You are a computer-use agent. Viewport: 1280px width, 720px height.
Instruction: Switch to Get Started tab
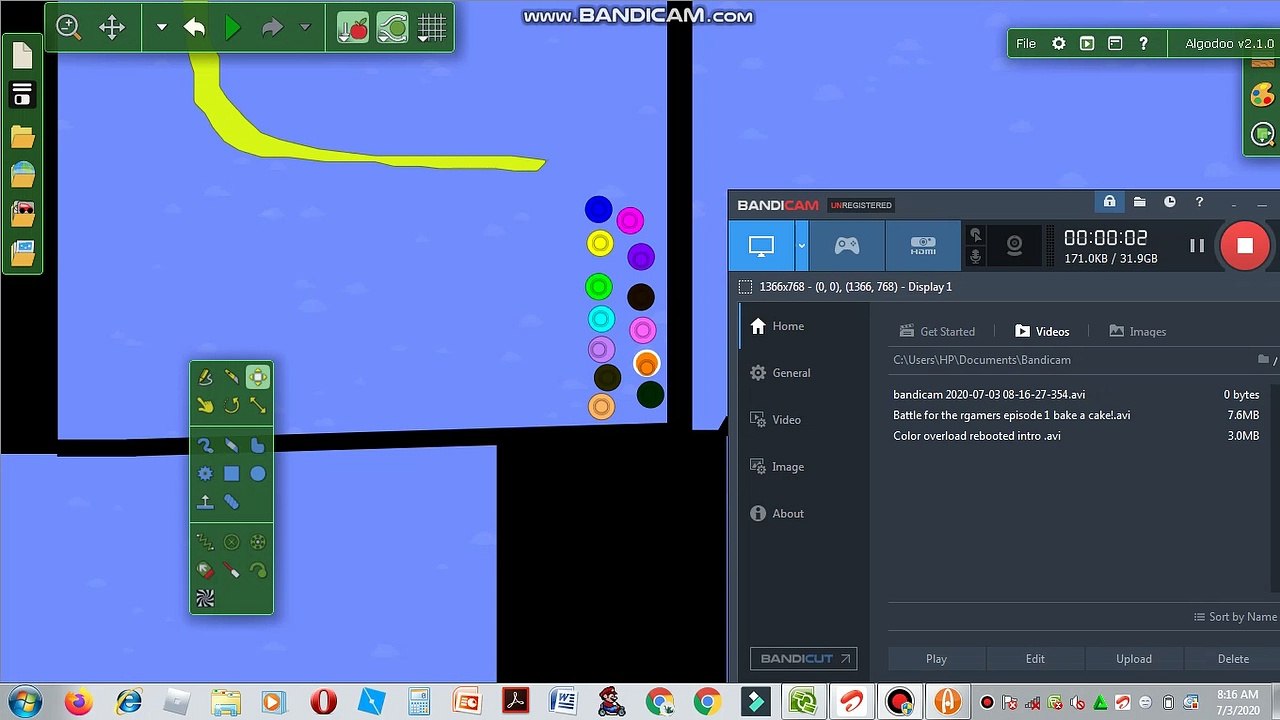pos(937,331)
